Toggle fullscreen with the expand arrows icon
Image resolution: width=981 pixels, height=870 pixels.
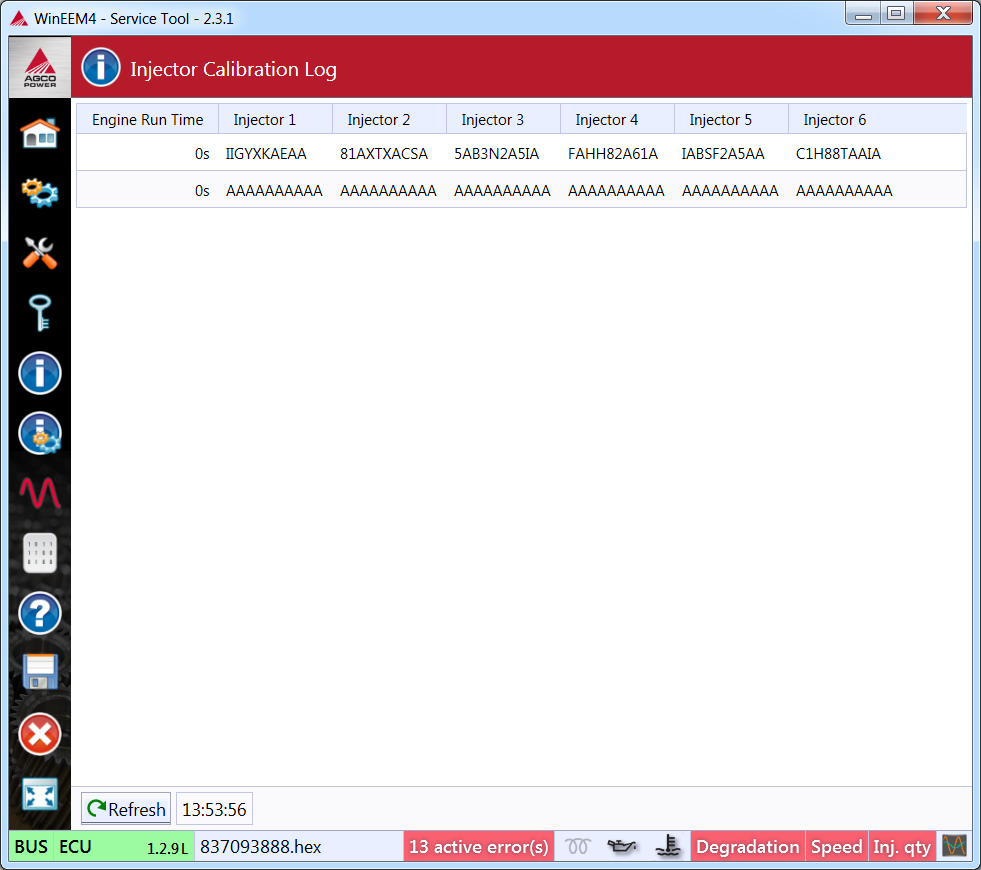[x=40, y=794]
